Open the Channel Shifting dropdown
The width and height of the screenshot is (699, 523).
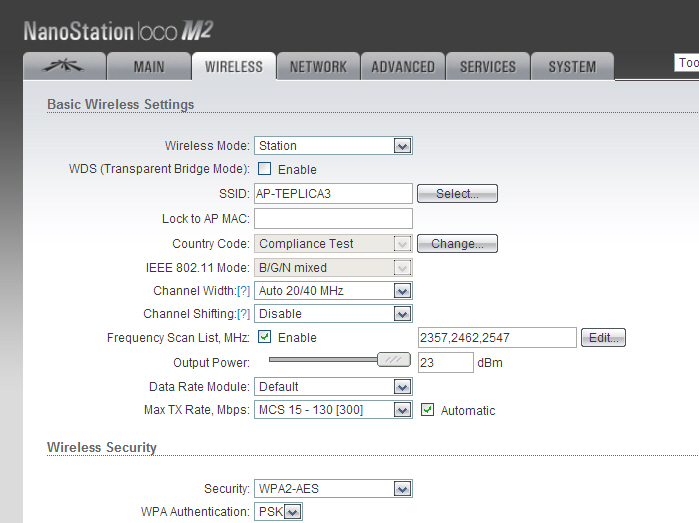pos(333,314)
